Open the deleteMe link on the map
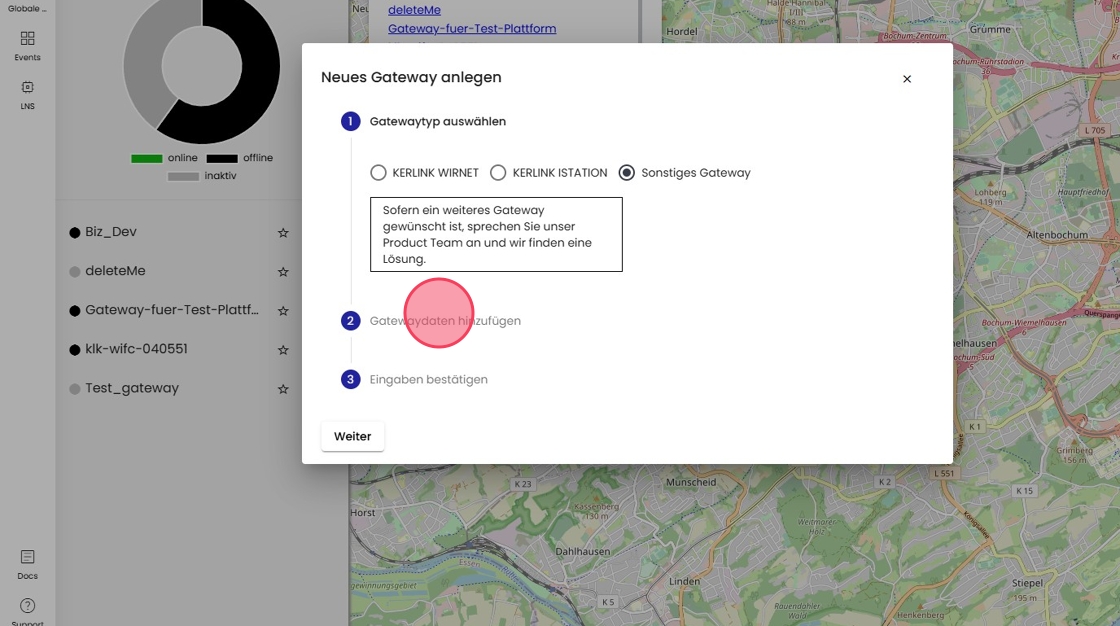 coord(414,10)
